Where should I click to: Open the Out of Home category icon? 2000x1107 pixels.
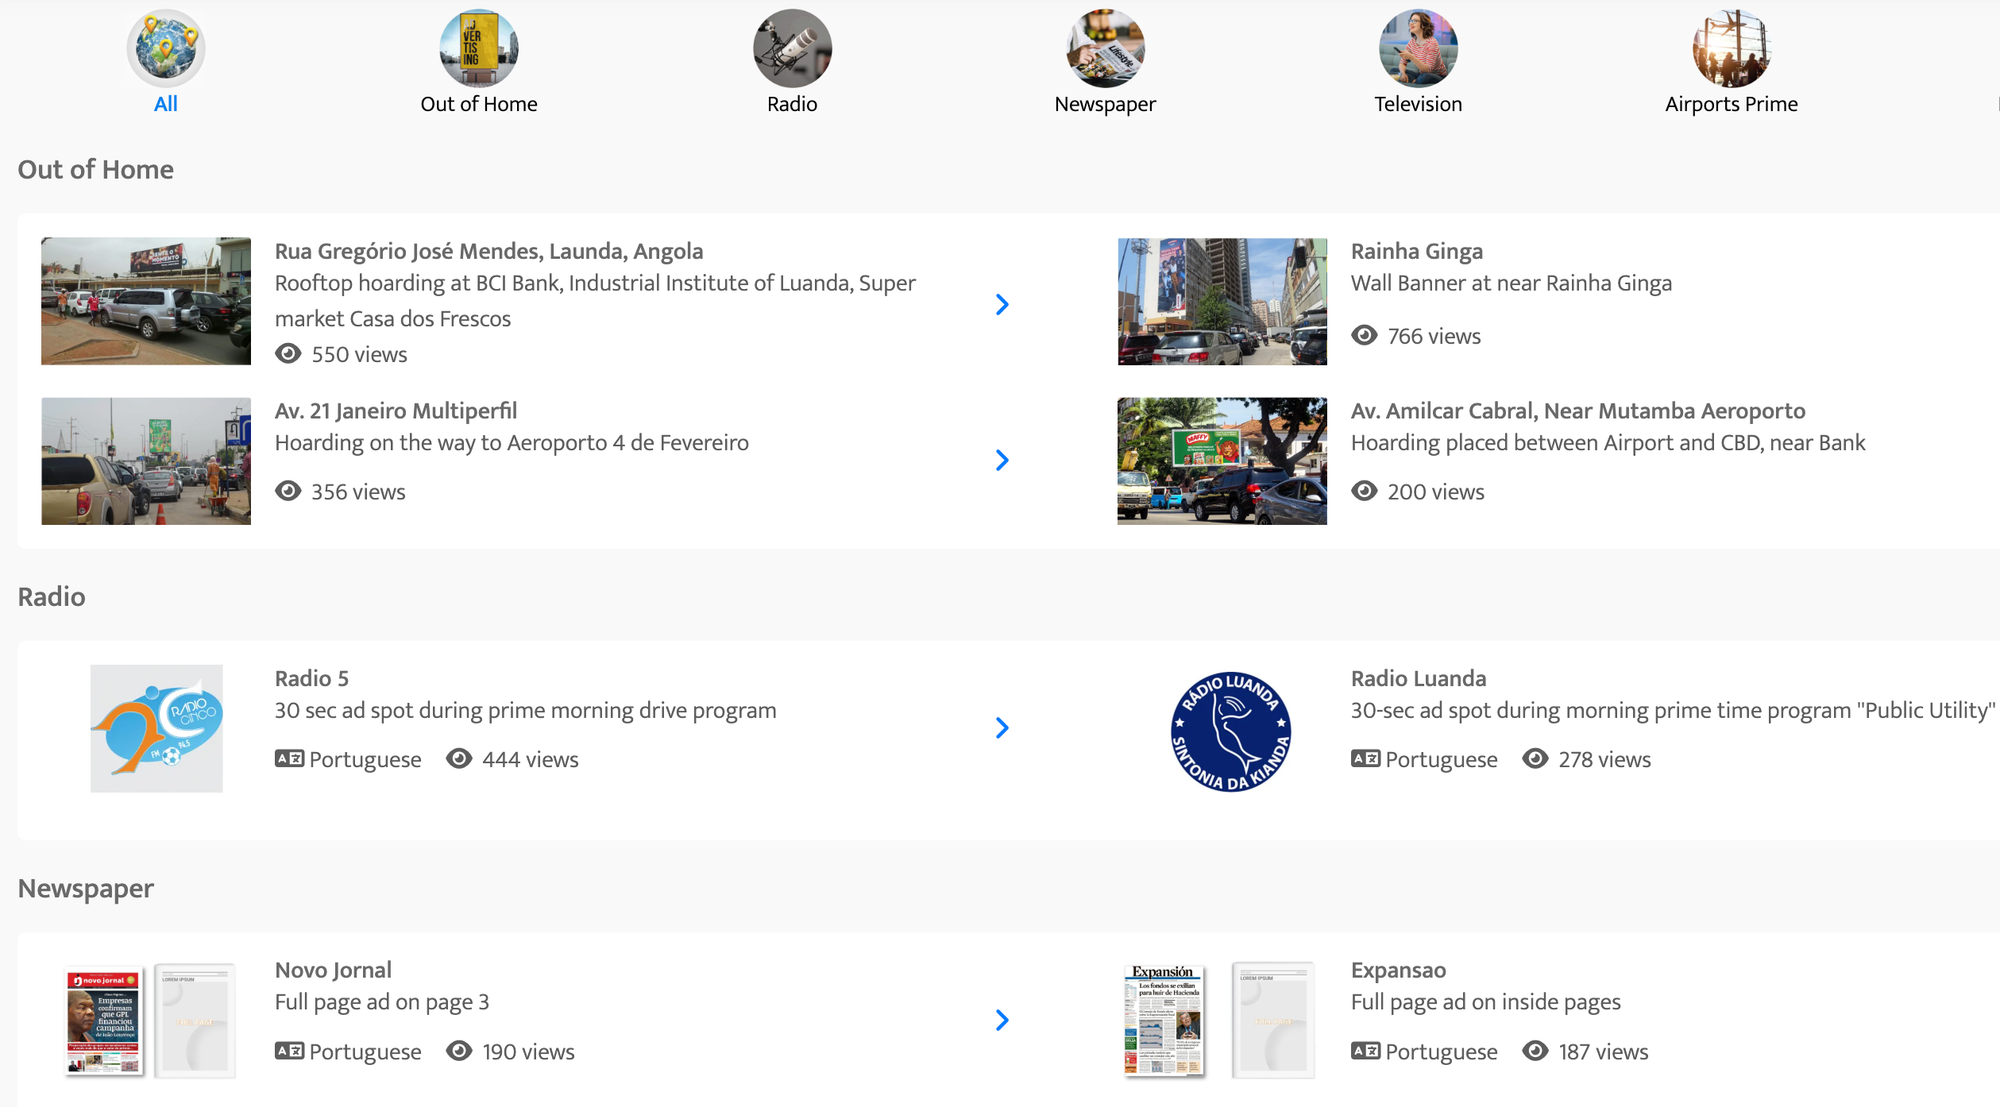pyautogui.click(x=479, y=48)
